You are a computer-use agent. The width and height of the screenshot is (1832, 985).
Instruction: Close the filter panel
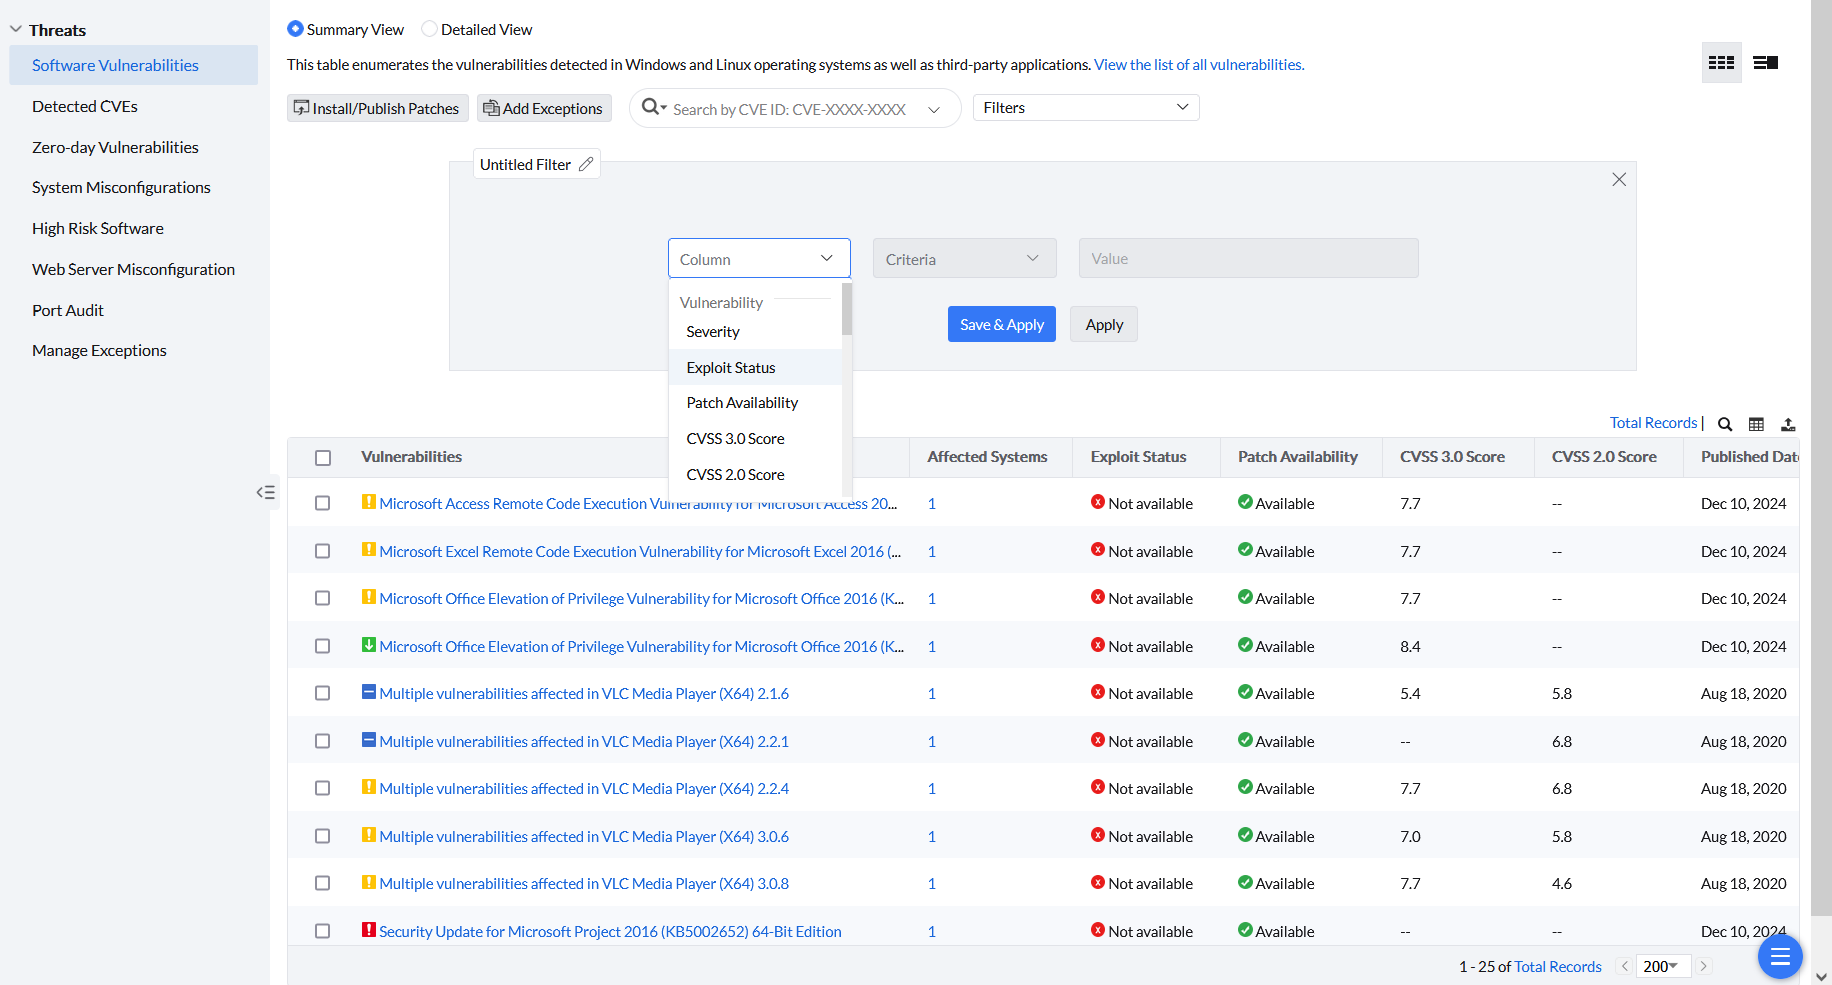coord(1619,180)
